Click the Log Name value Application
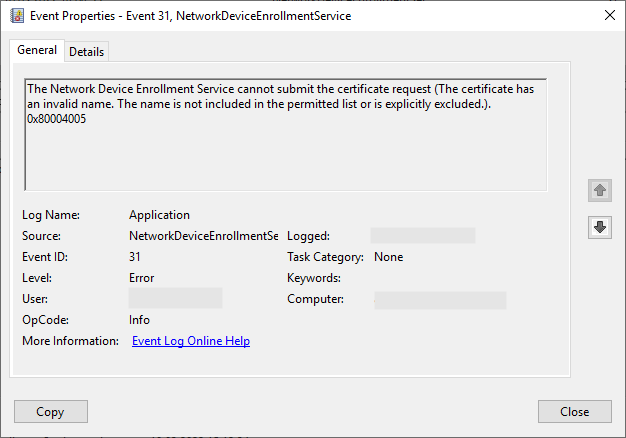The image size is (626, 438). click(159, 215)
